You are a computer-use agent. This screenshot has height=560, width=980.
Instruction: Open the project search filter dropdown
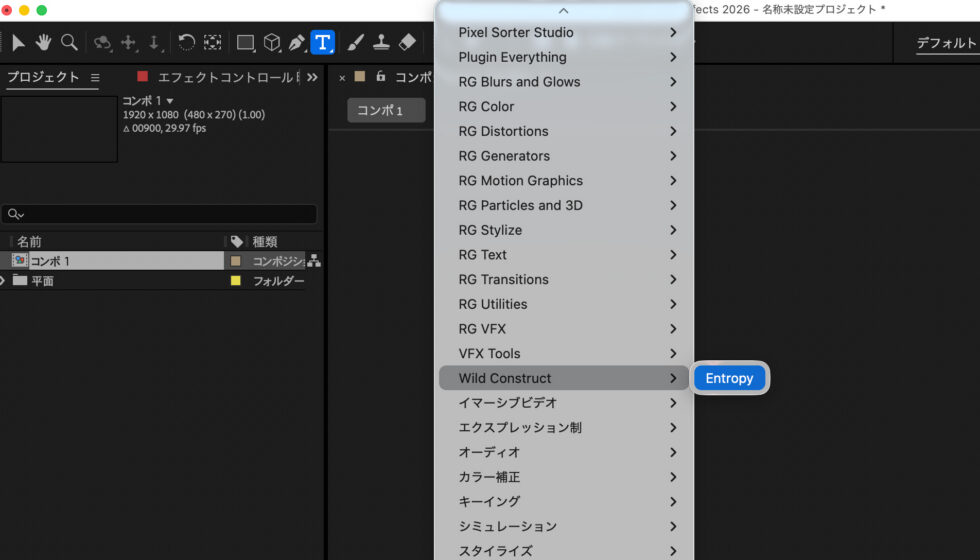(16, 214)
